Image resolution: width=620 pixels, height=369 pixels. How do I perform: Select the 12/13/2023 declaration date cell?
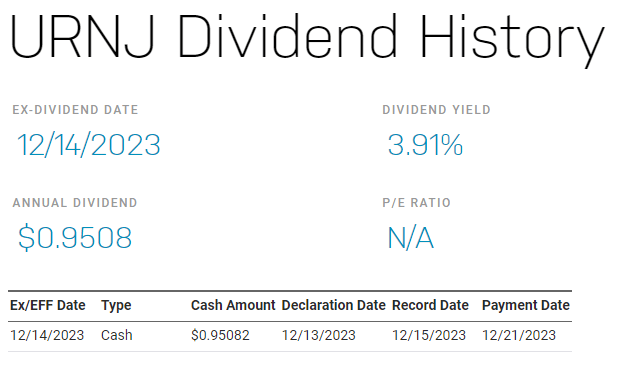tap(319, 335)
